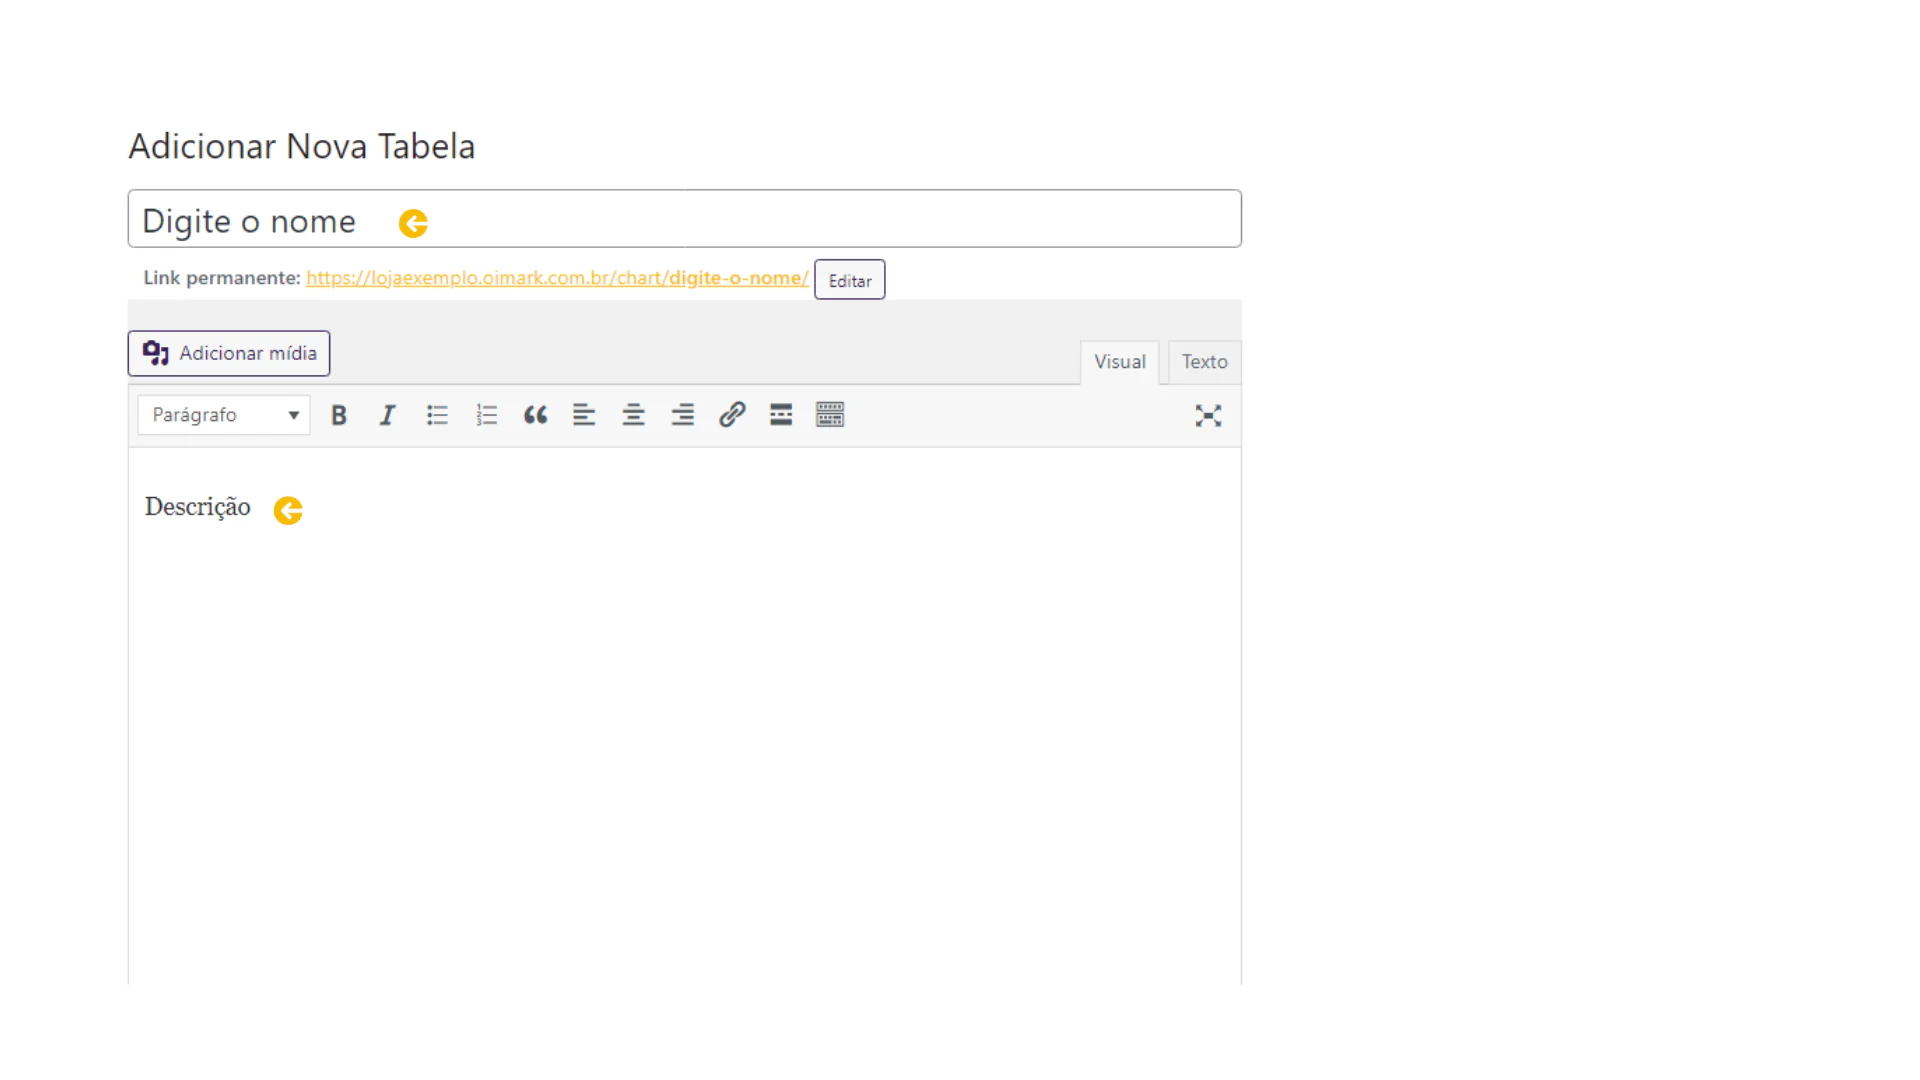Click the Adicionar mídia button

coord(229,353)
